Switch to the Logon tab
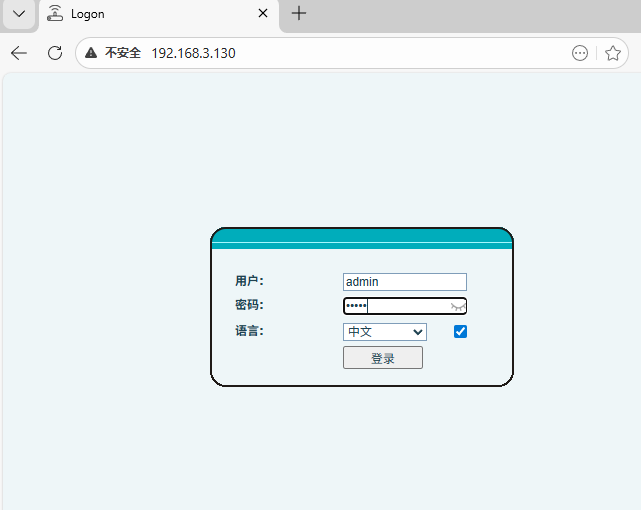 (x=150, y=14)
